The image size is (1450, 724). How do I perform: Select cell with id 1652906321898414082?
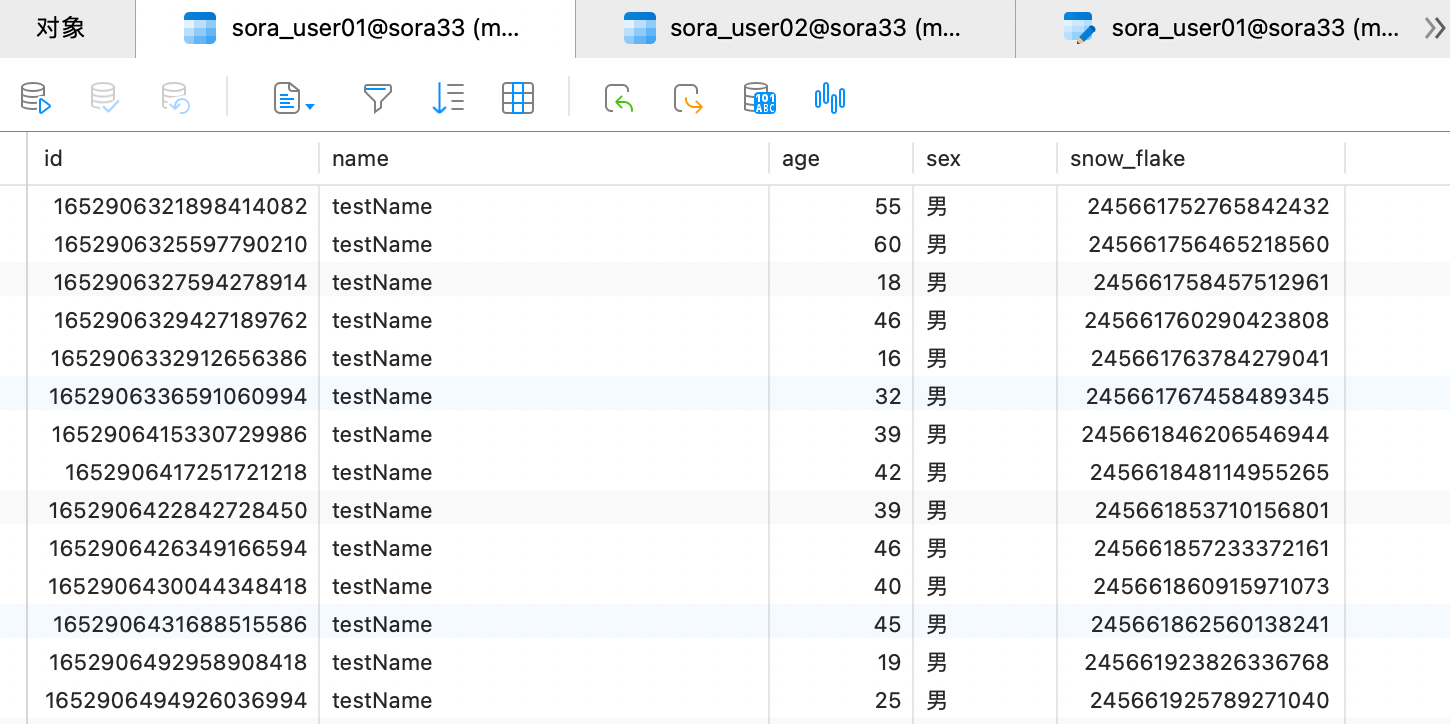point(180,207)
